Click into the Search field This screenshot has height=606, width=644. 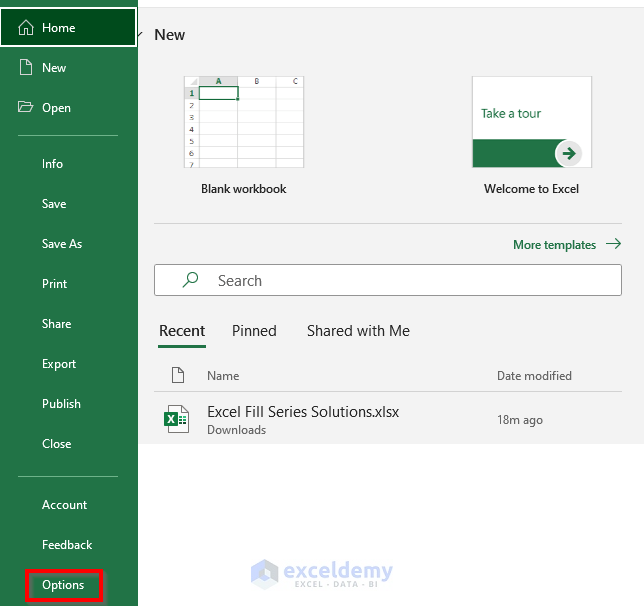pyautogui.click(x=388, y=280)
